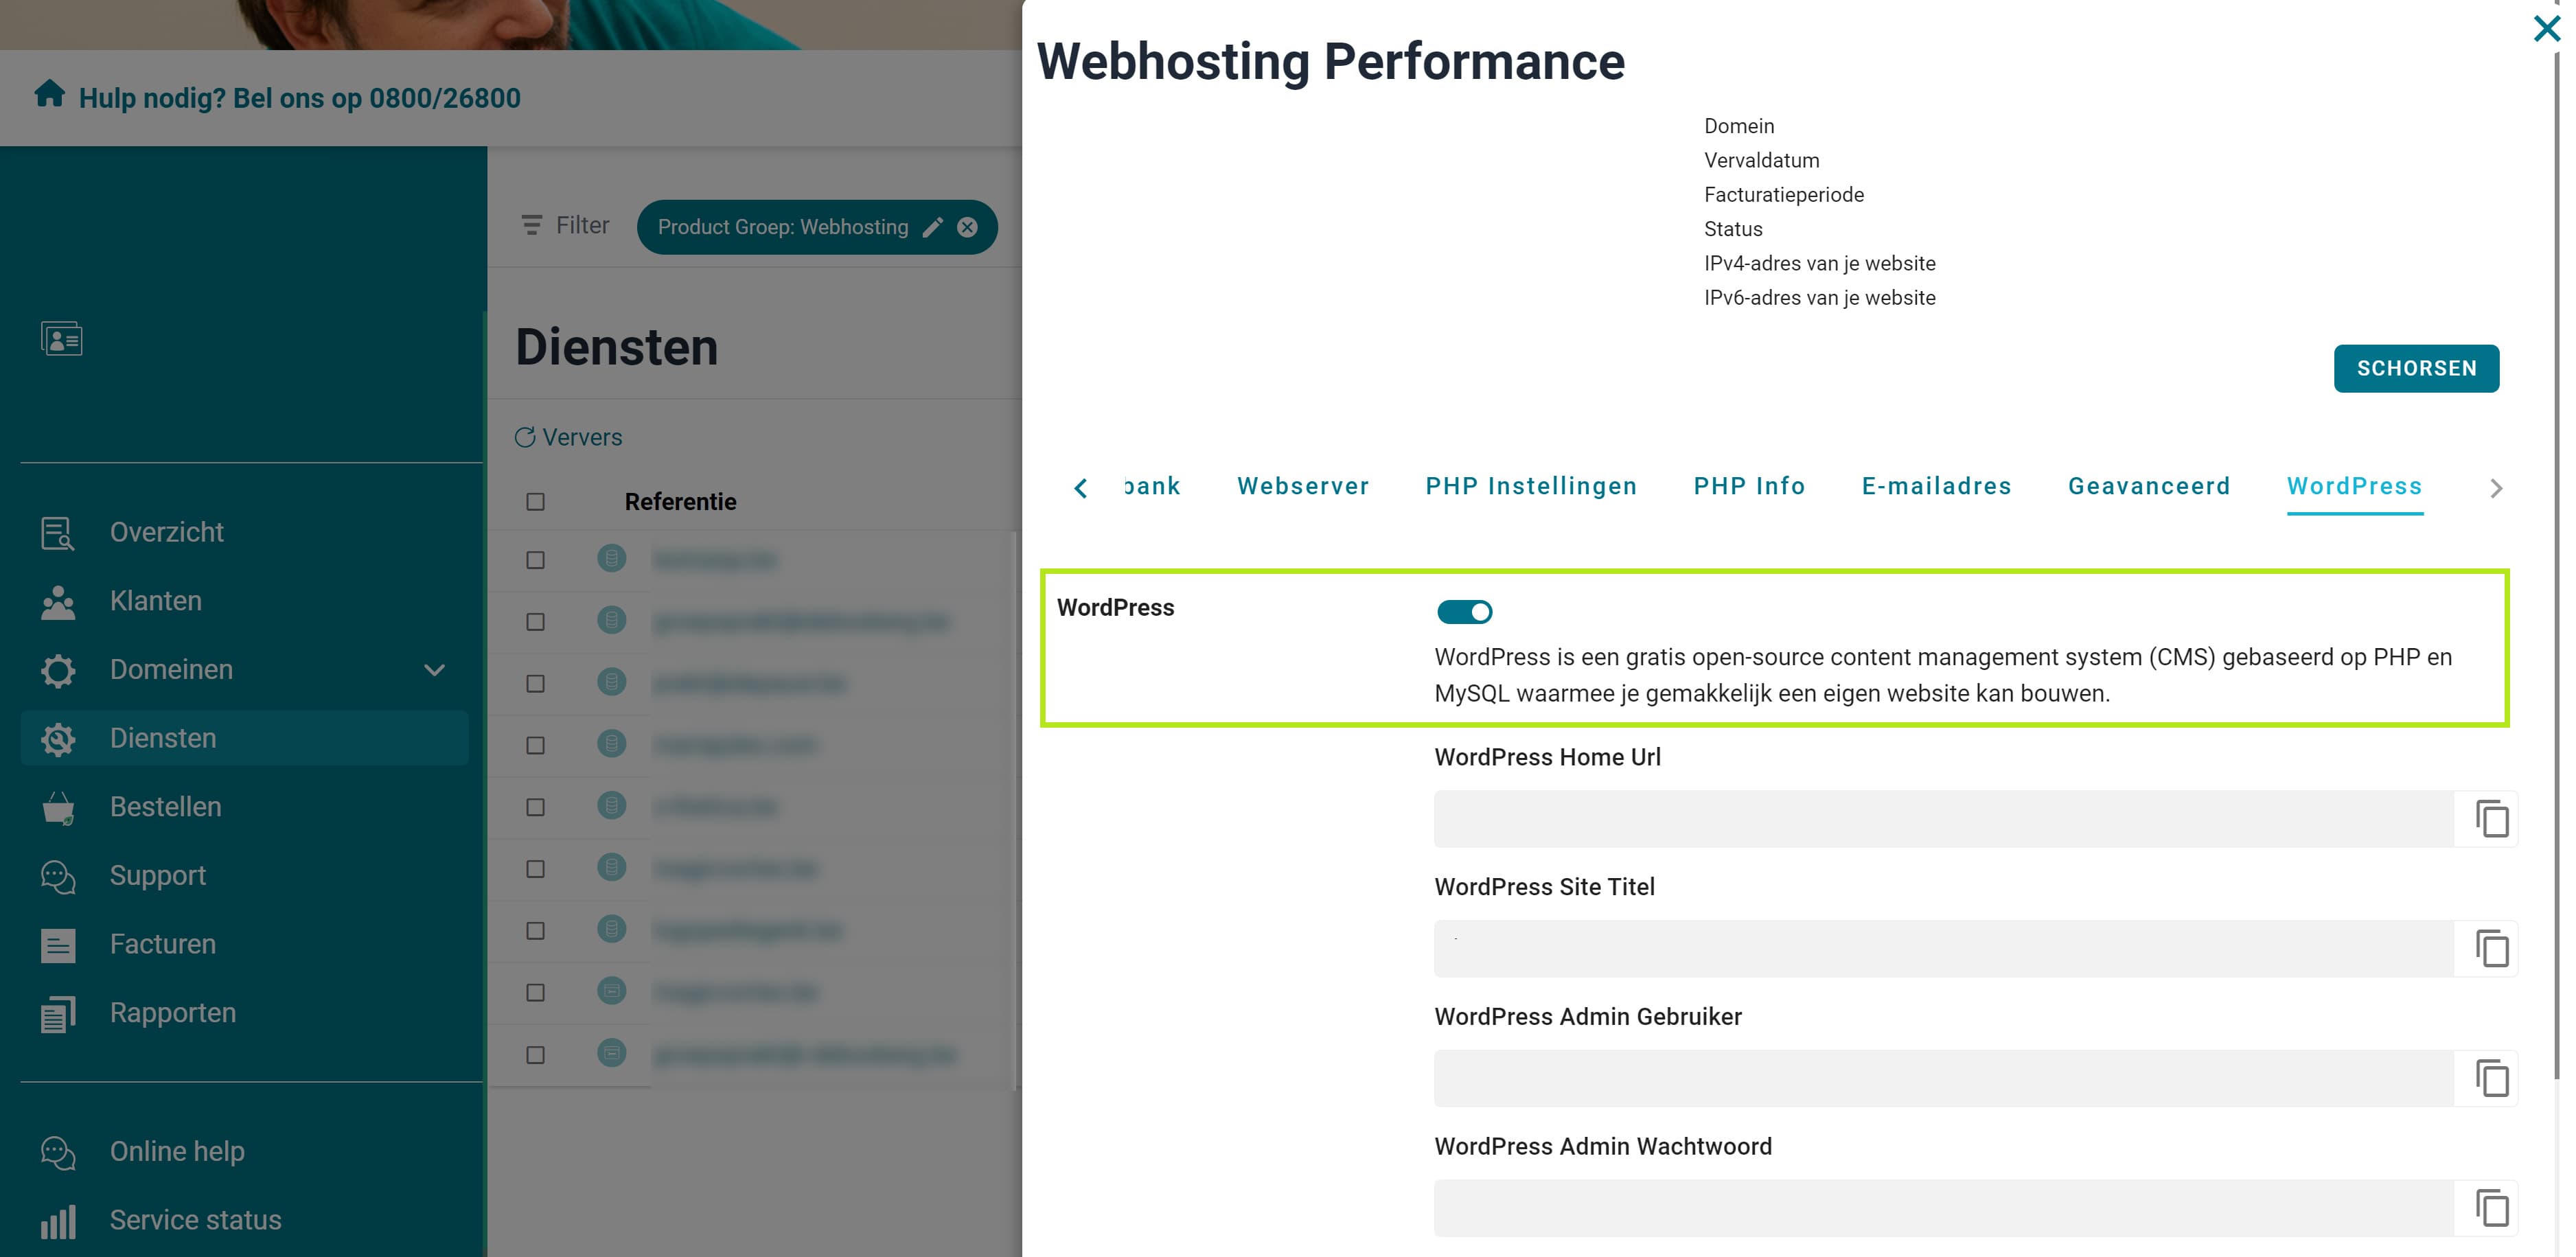
Task: Click the WordPress Home Url field
Action: 1944,819
